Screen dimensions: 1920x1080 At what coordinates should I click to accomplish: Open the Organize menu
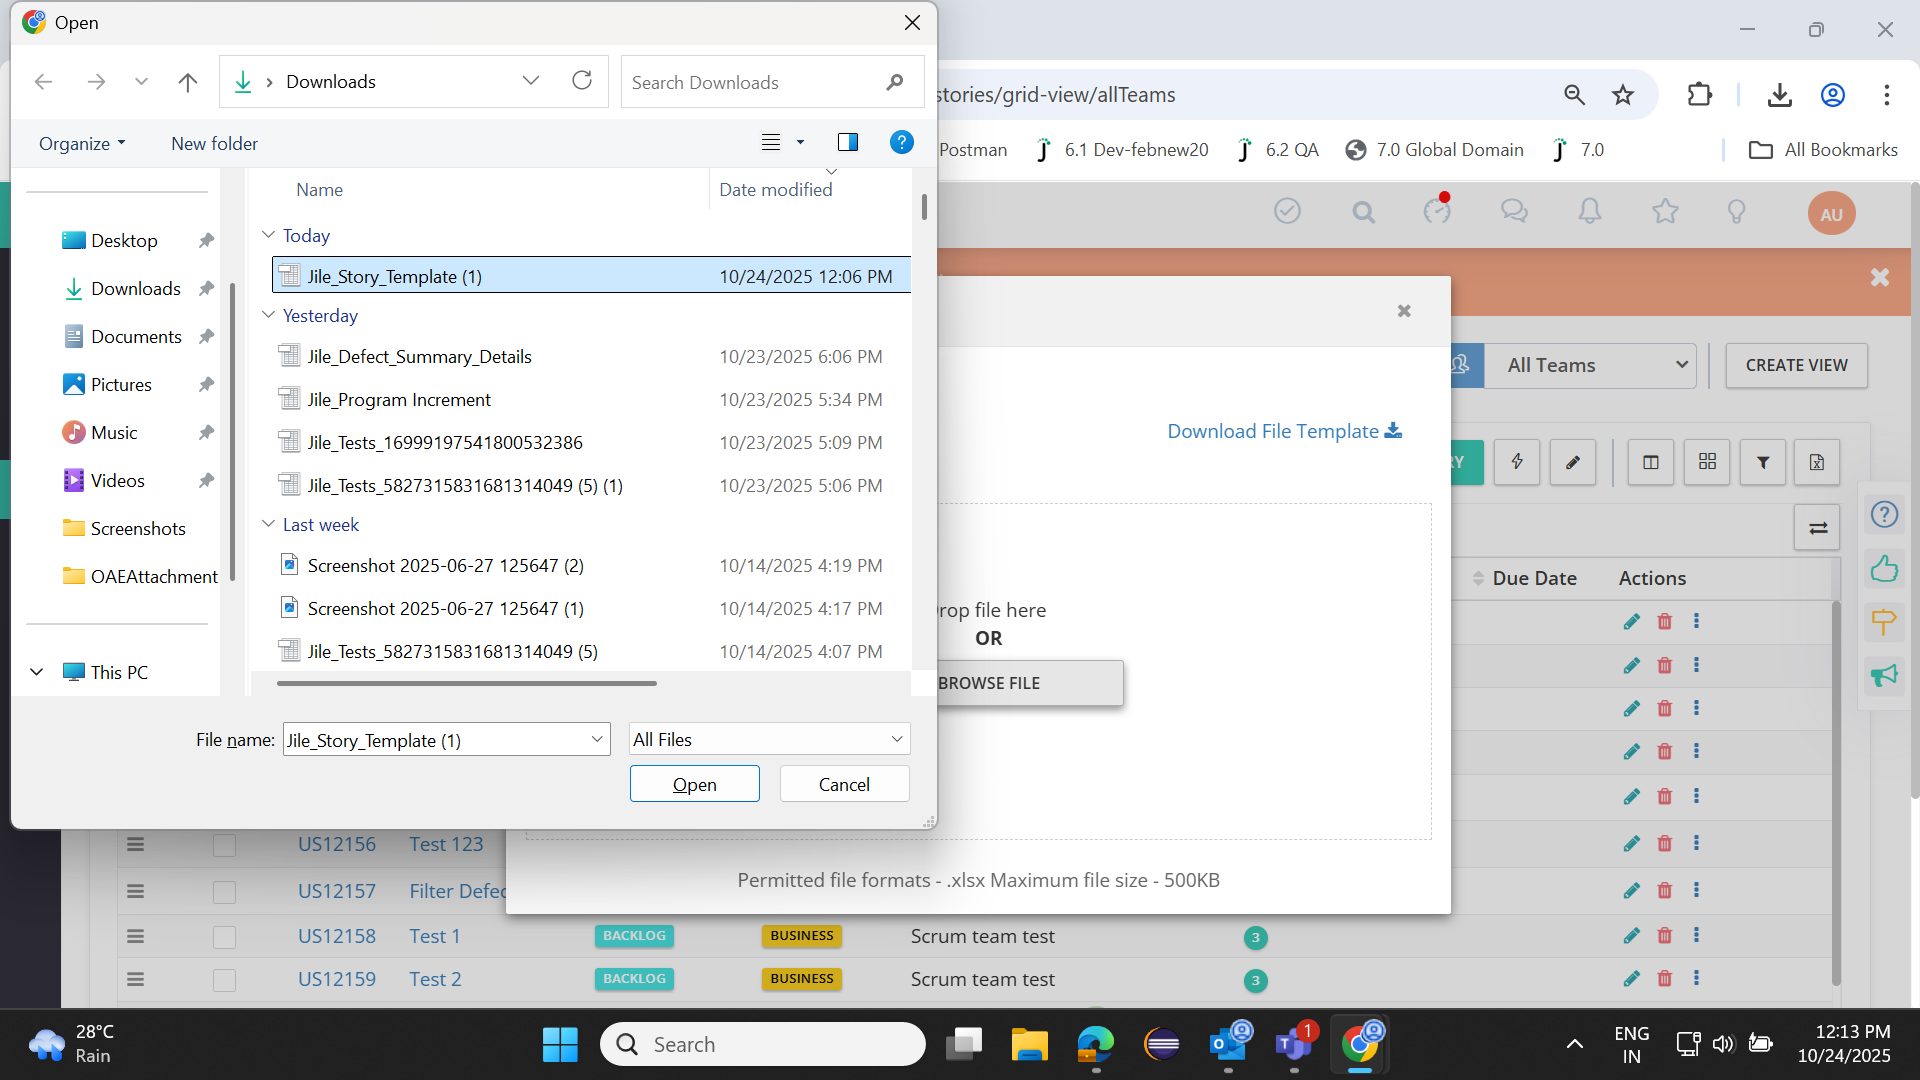[82, 143]
